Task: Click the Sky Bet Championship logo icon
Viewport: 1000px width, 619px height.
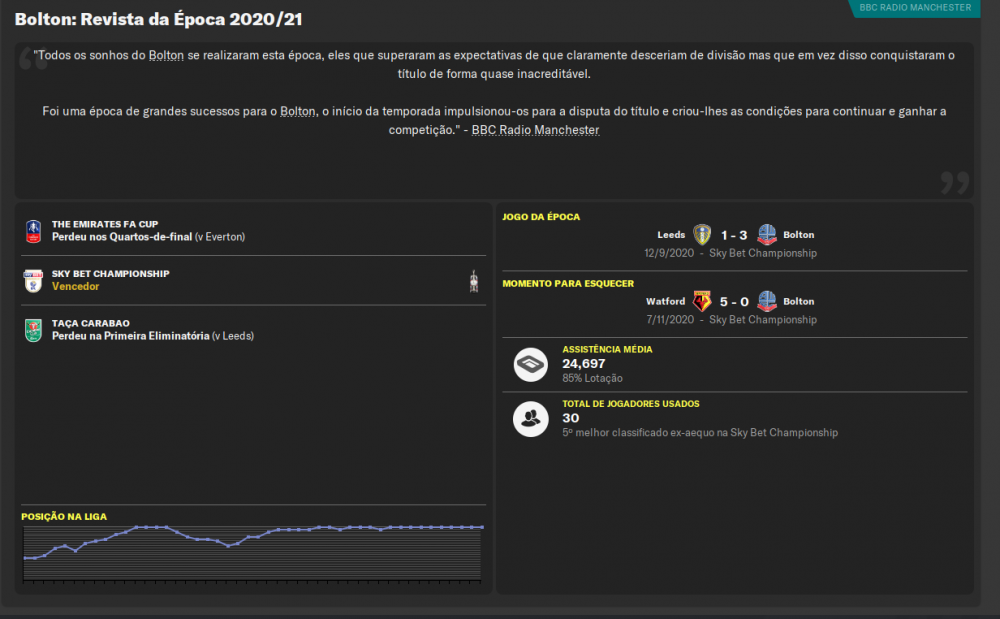Action: point(33,280)
